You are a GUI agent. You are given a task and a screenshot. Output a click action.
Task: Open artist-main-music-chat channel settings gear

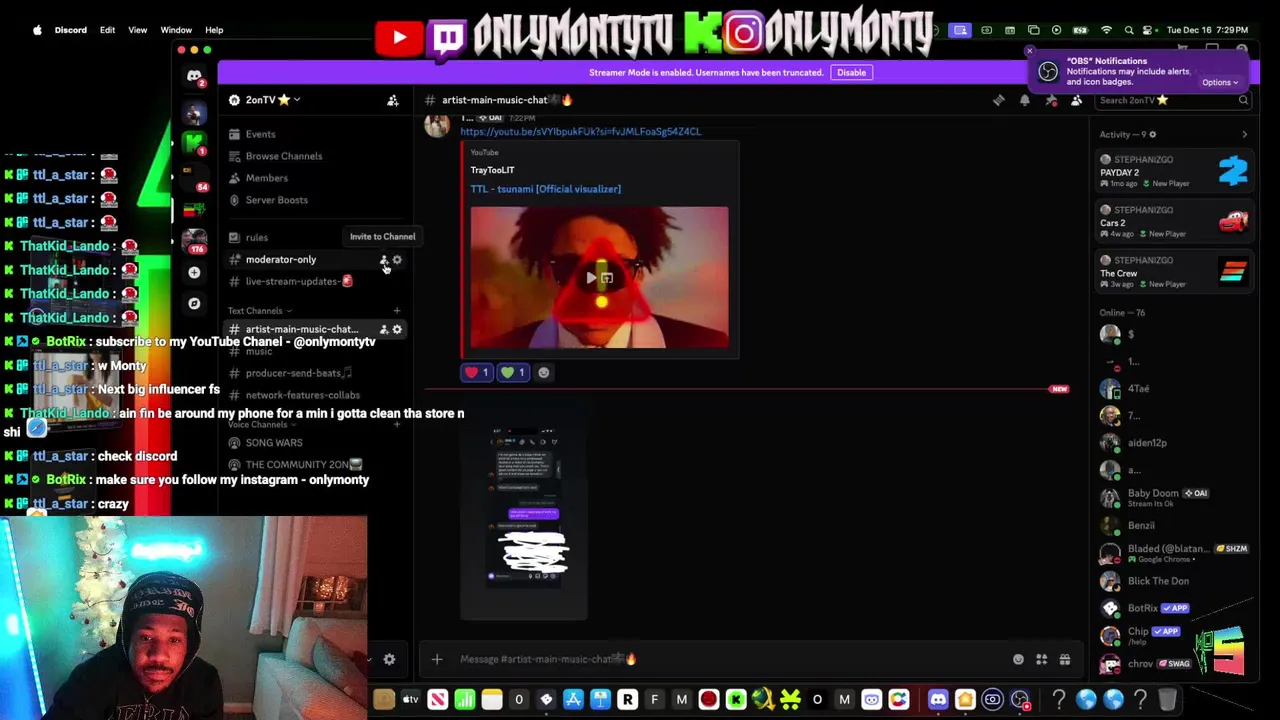coord(397,329)
